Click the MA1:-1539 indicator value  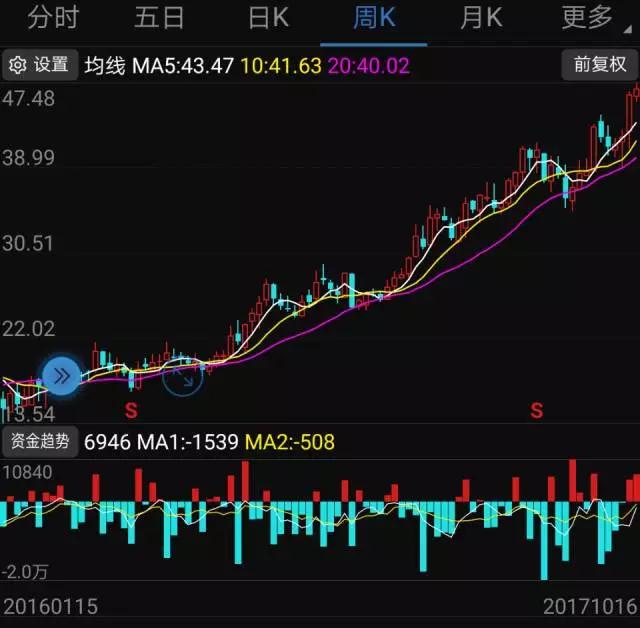(x=188, y=442)
